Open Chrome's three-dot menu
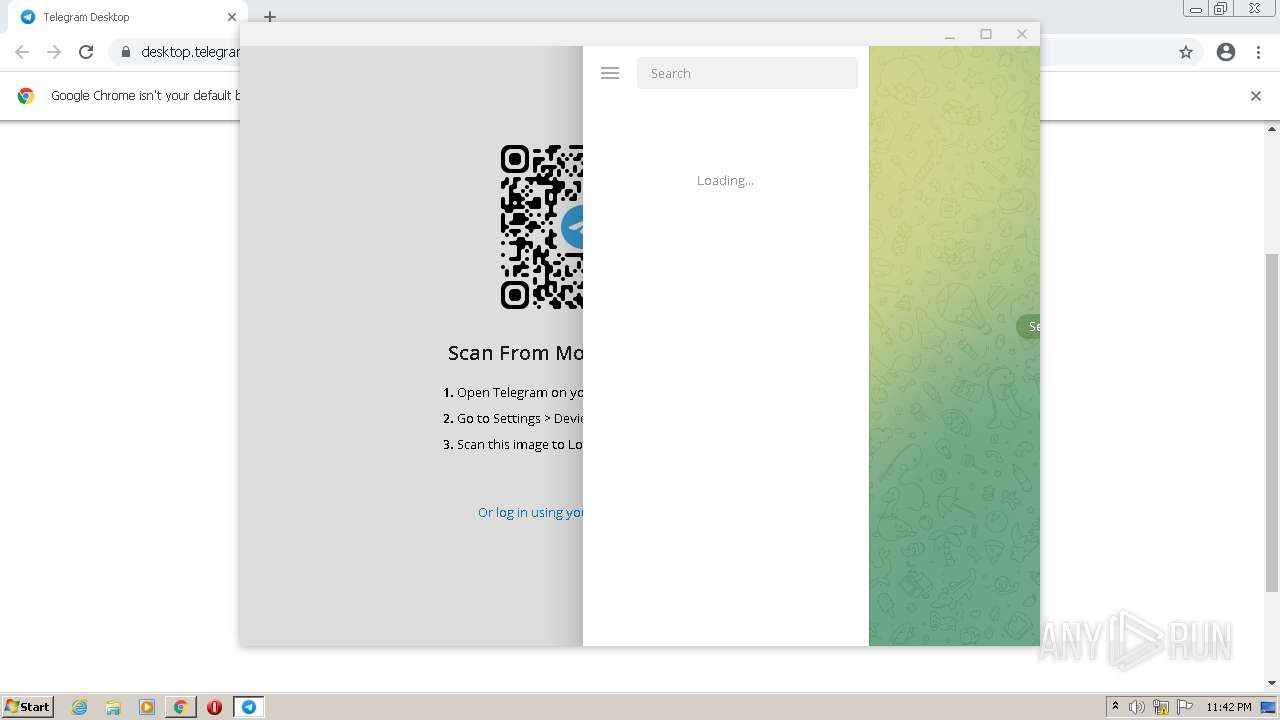 click(x=1258, y=52)
